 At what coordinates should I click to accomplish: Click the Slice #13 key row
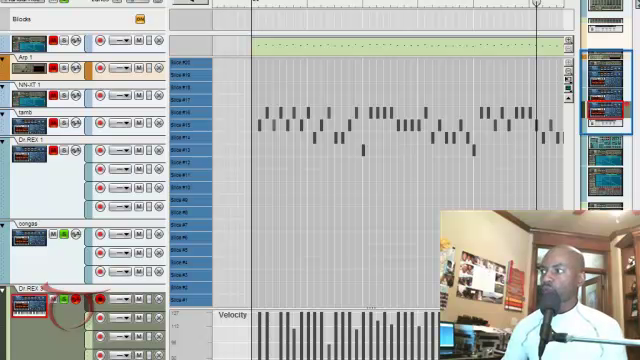click(x=191, y=150)
